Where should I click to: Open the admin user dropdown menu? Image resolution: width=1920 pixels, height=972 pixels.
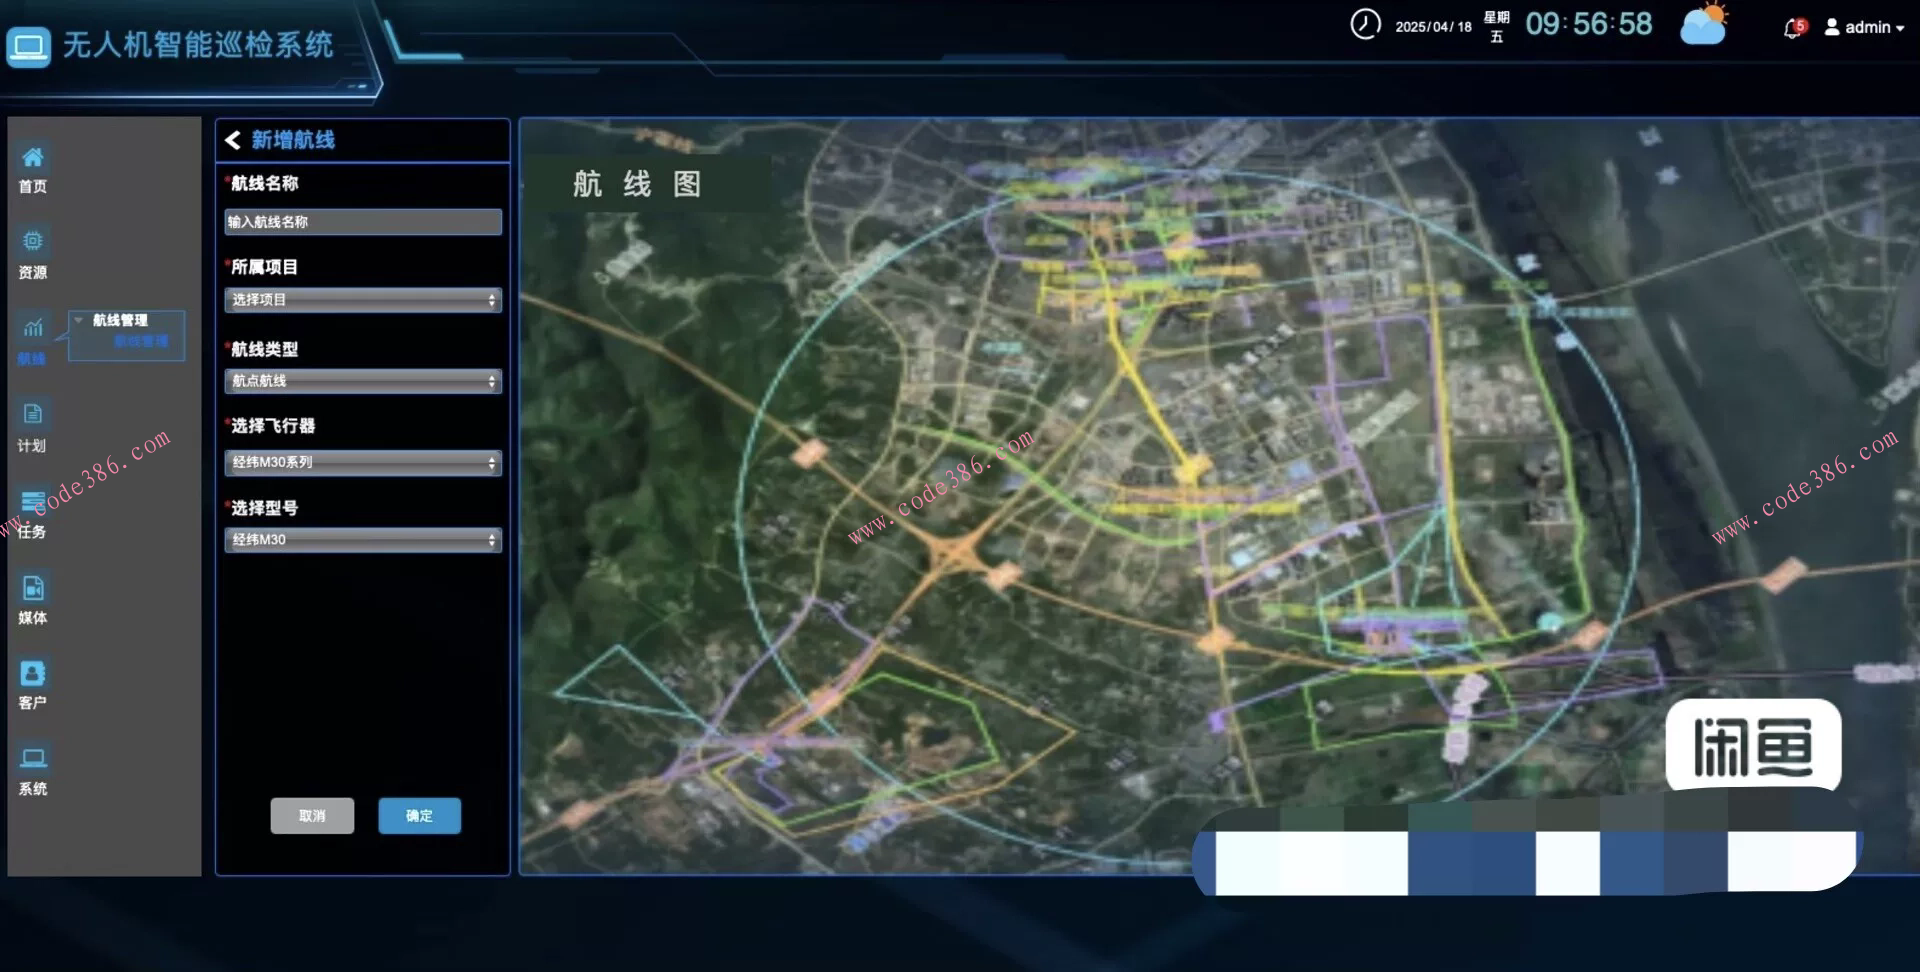coord(1864,27)
